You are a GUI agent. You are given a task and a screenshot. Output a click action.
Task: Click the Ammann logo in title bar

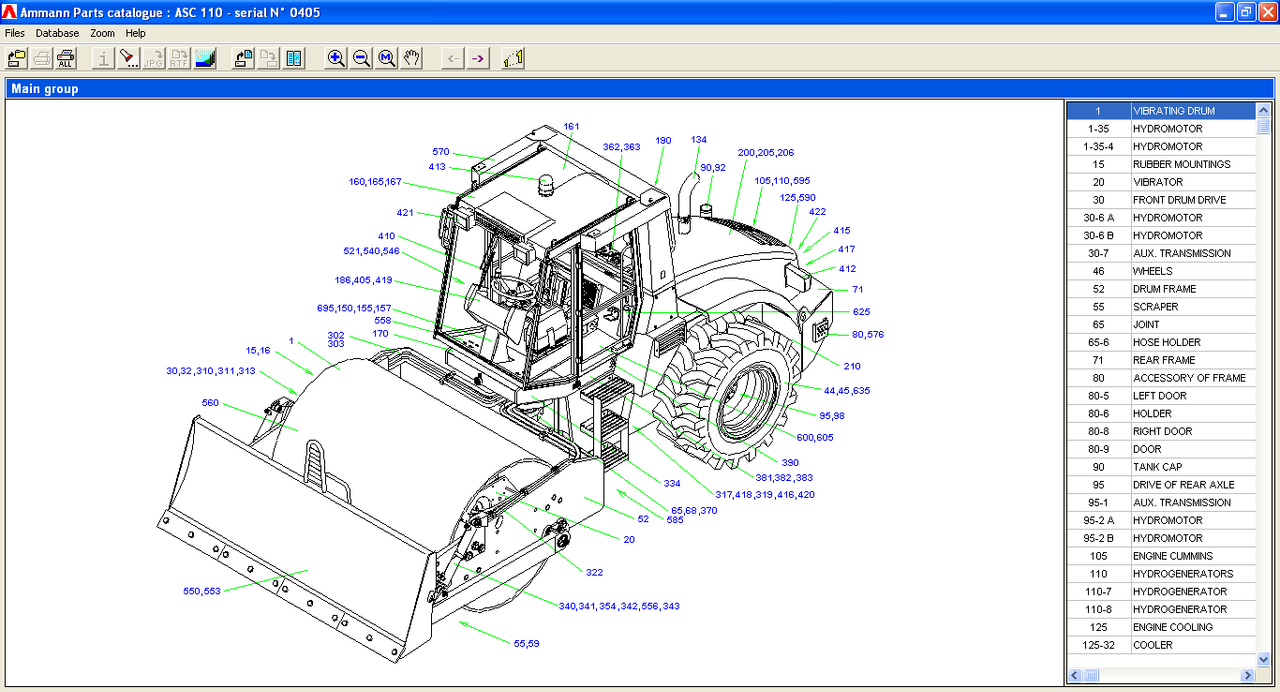[11, 12]
